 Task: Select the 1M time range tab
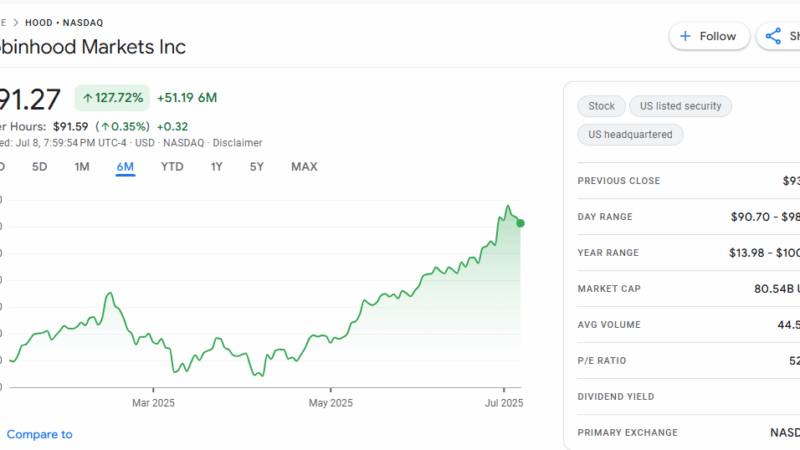82,167
